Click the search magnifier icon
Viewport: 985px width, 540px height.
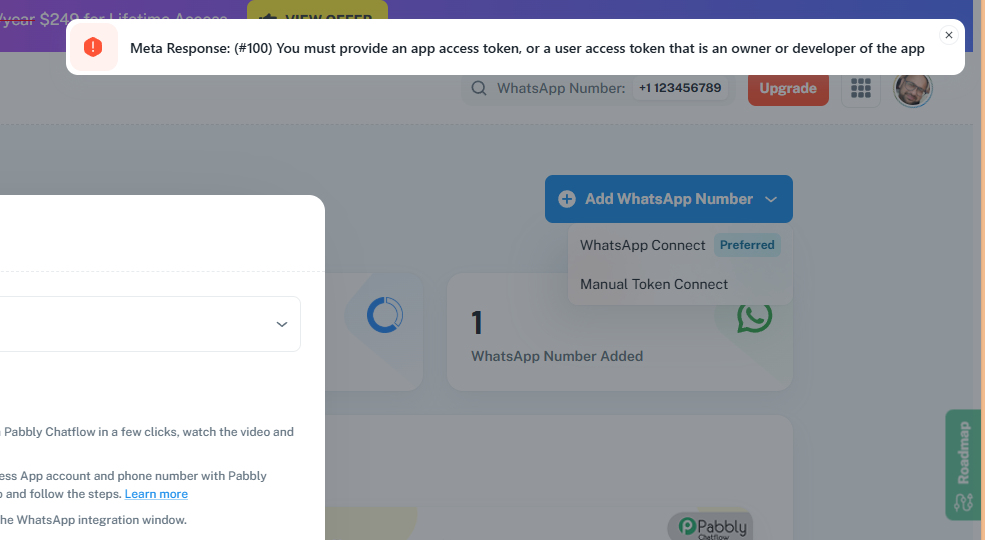pos(479,88)
